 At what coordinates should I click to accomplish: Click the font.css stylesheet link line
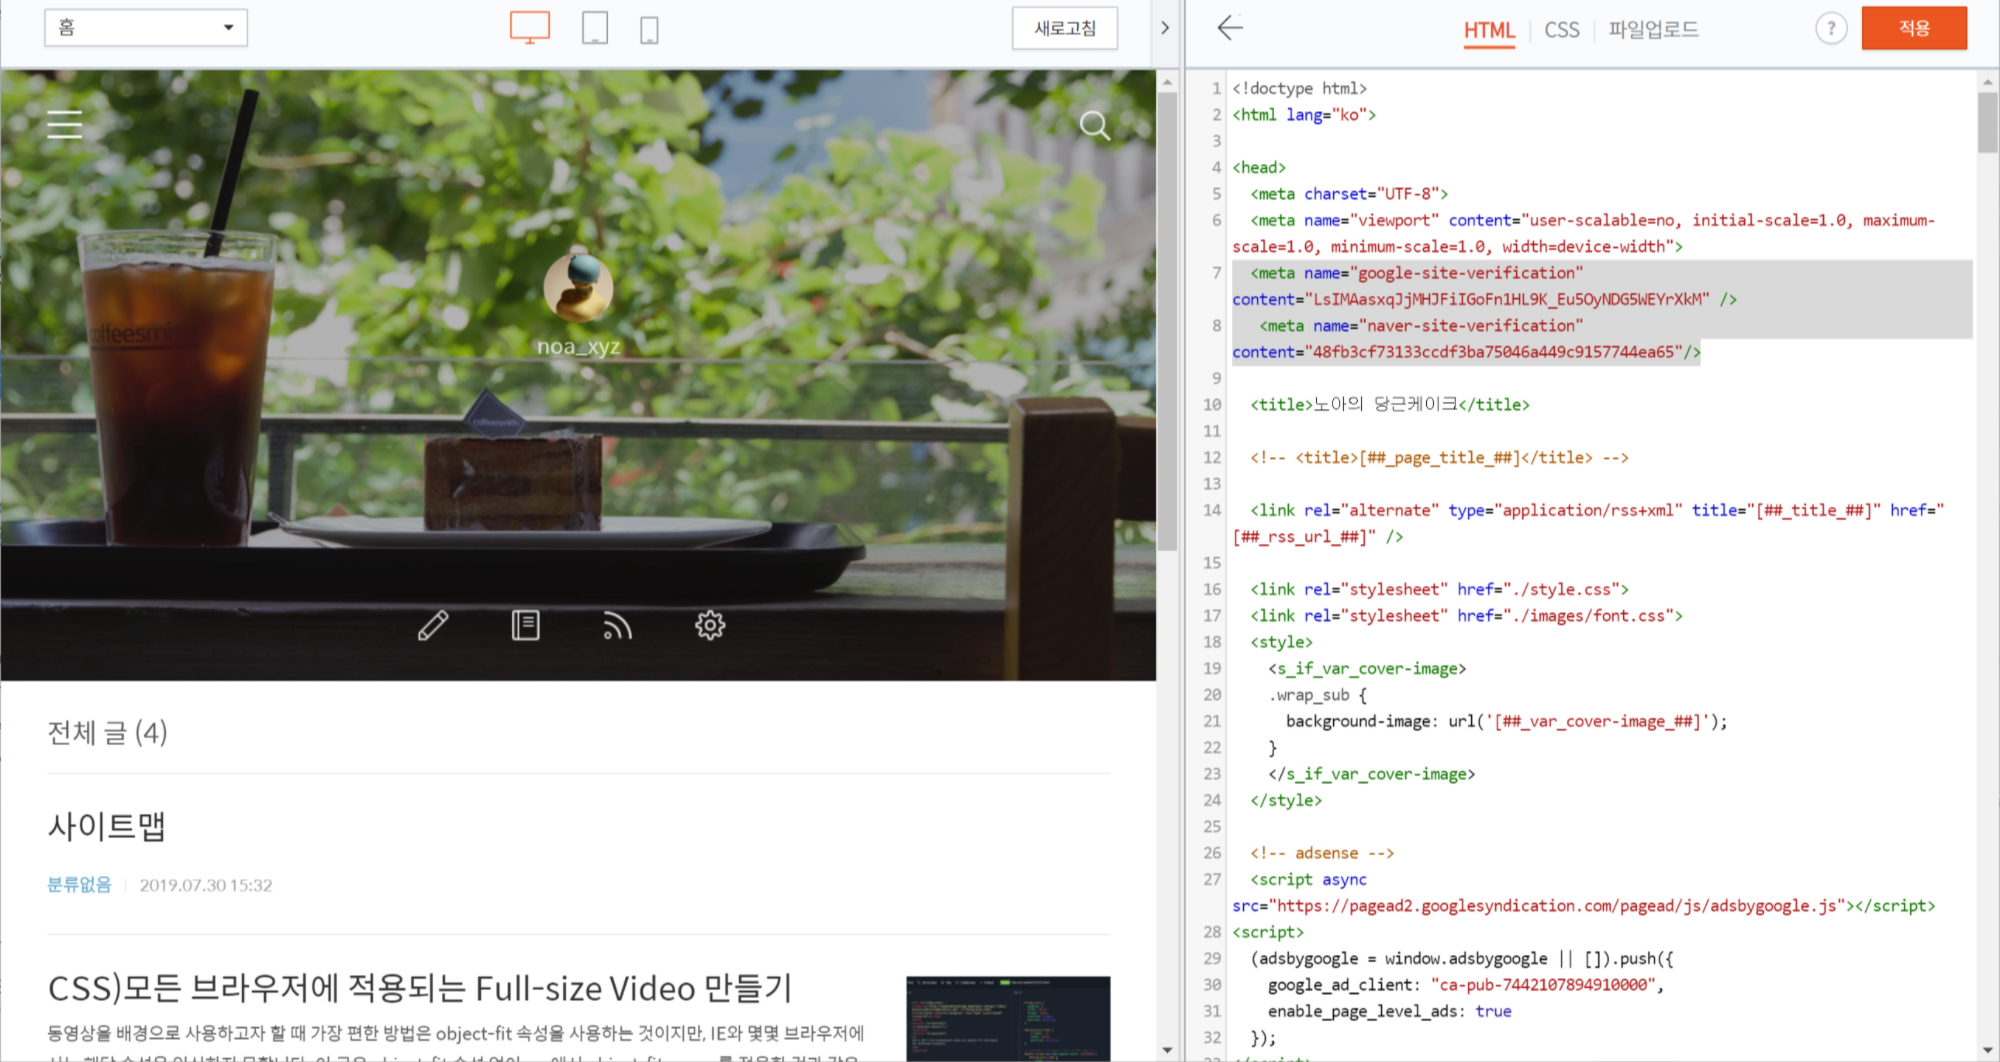click(1466, 616)
